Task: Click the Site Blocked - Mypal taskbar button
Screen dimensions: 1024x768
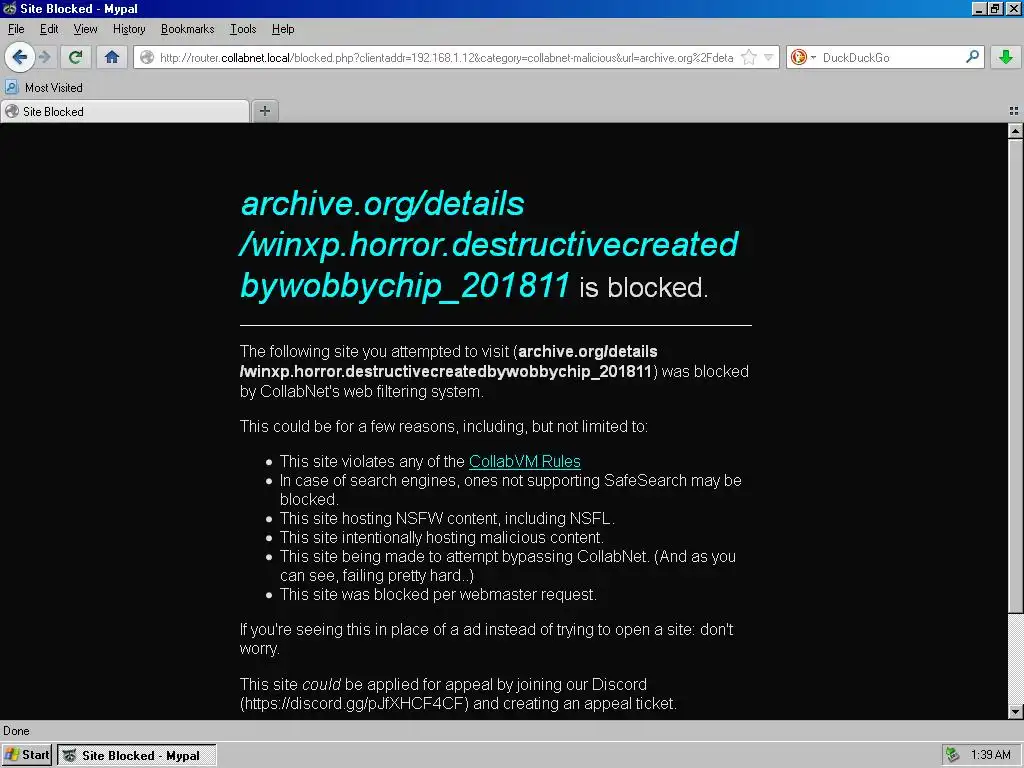Action: 136,756
